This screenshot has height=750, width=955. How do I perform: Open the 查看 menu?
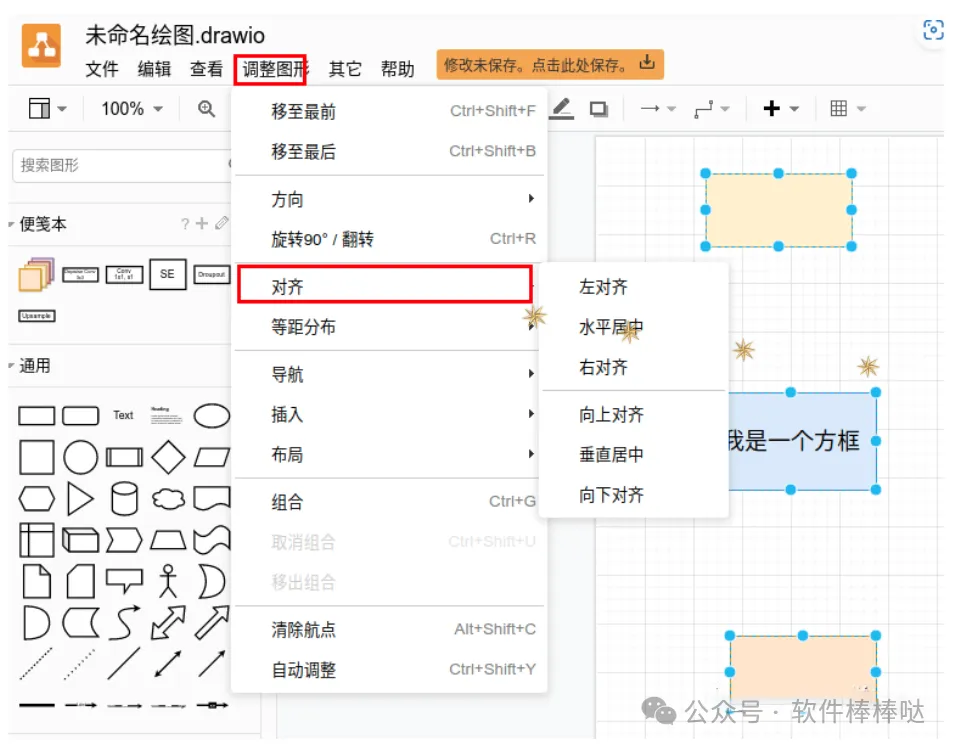tap(206, 69)
